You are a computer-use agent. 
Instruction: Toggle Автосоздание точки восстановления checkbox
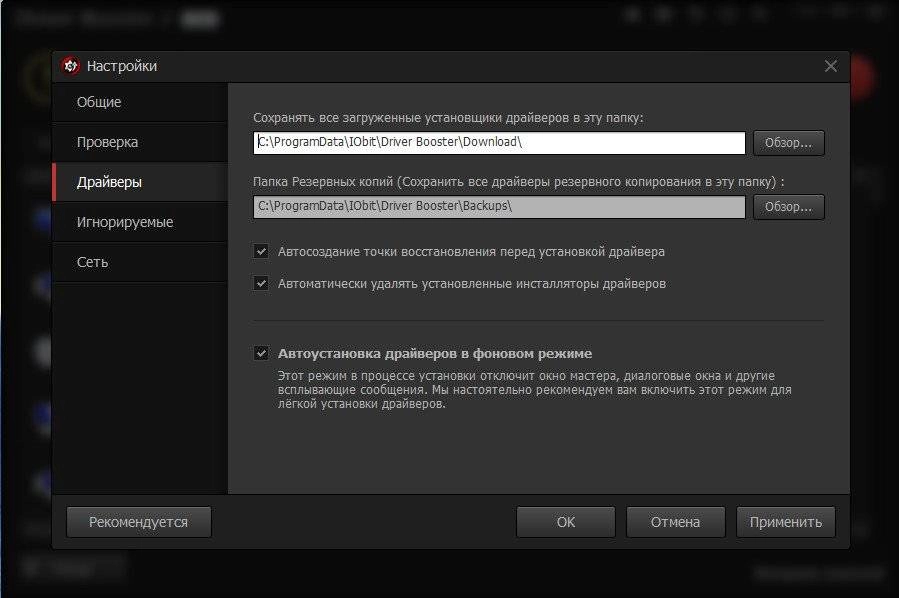tap(261, 251)
